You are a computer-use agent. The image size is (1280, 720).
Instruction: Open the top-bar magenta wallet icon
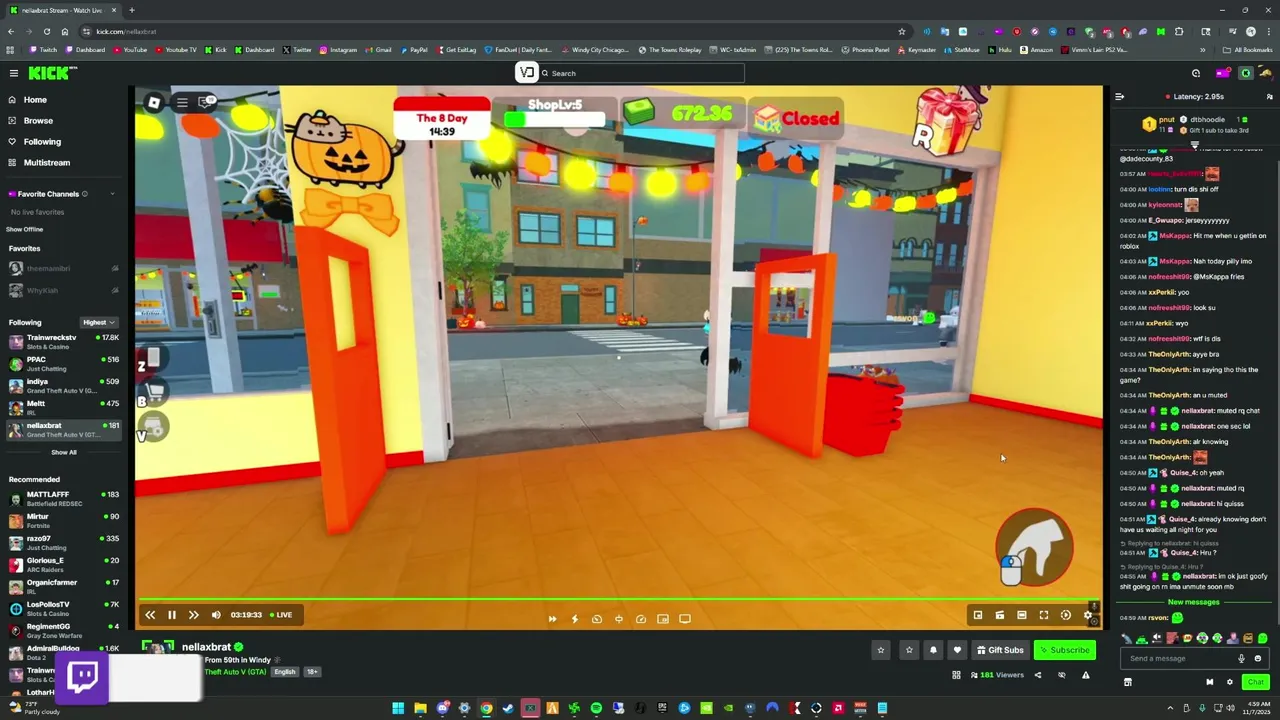(x=1222, y=73)
